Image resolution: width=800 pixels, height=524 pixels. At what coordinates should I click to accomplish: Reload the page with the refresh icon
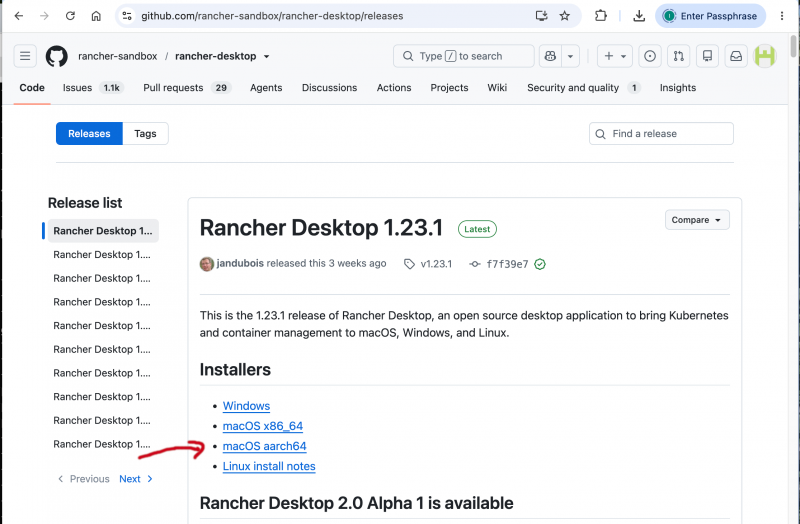tap(70, 16)
